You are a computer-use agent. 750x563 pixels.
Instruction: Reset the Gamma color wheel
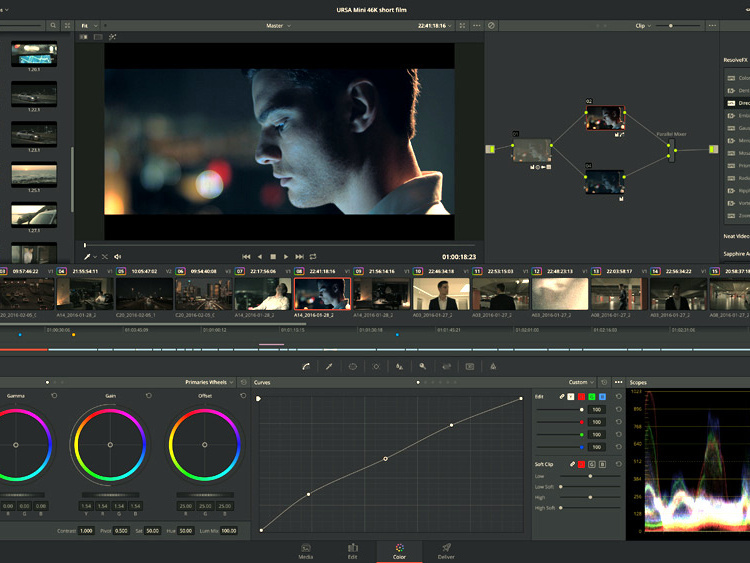[x=54, y=396]
